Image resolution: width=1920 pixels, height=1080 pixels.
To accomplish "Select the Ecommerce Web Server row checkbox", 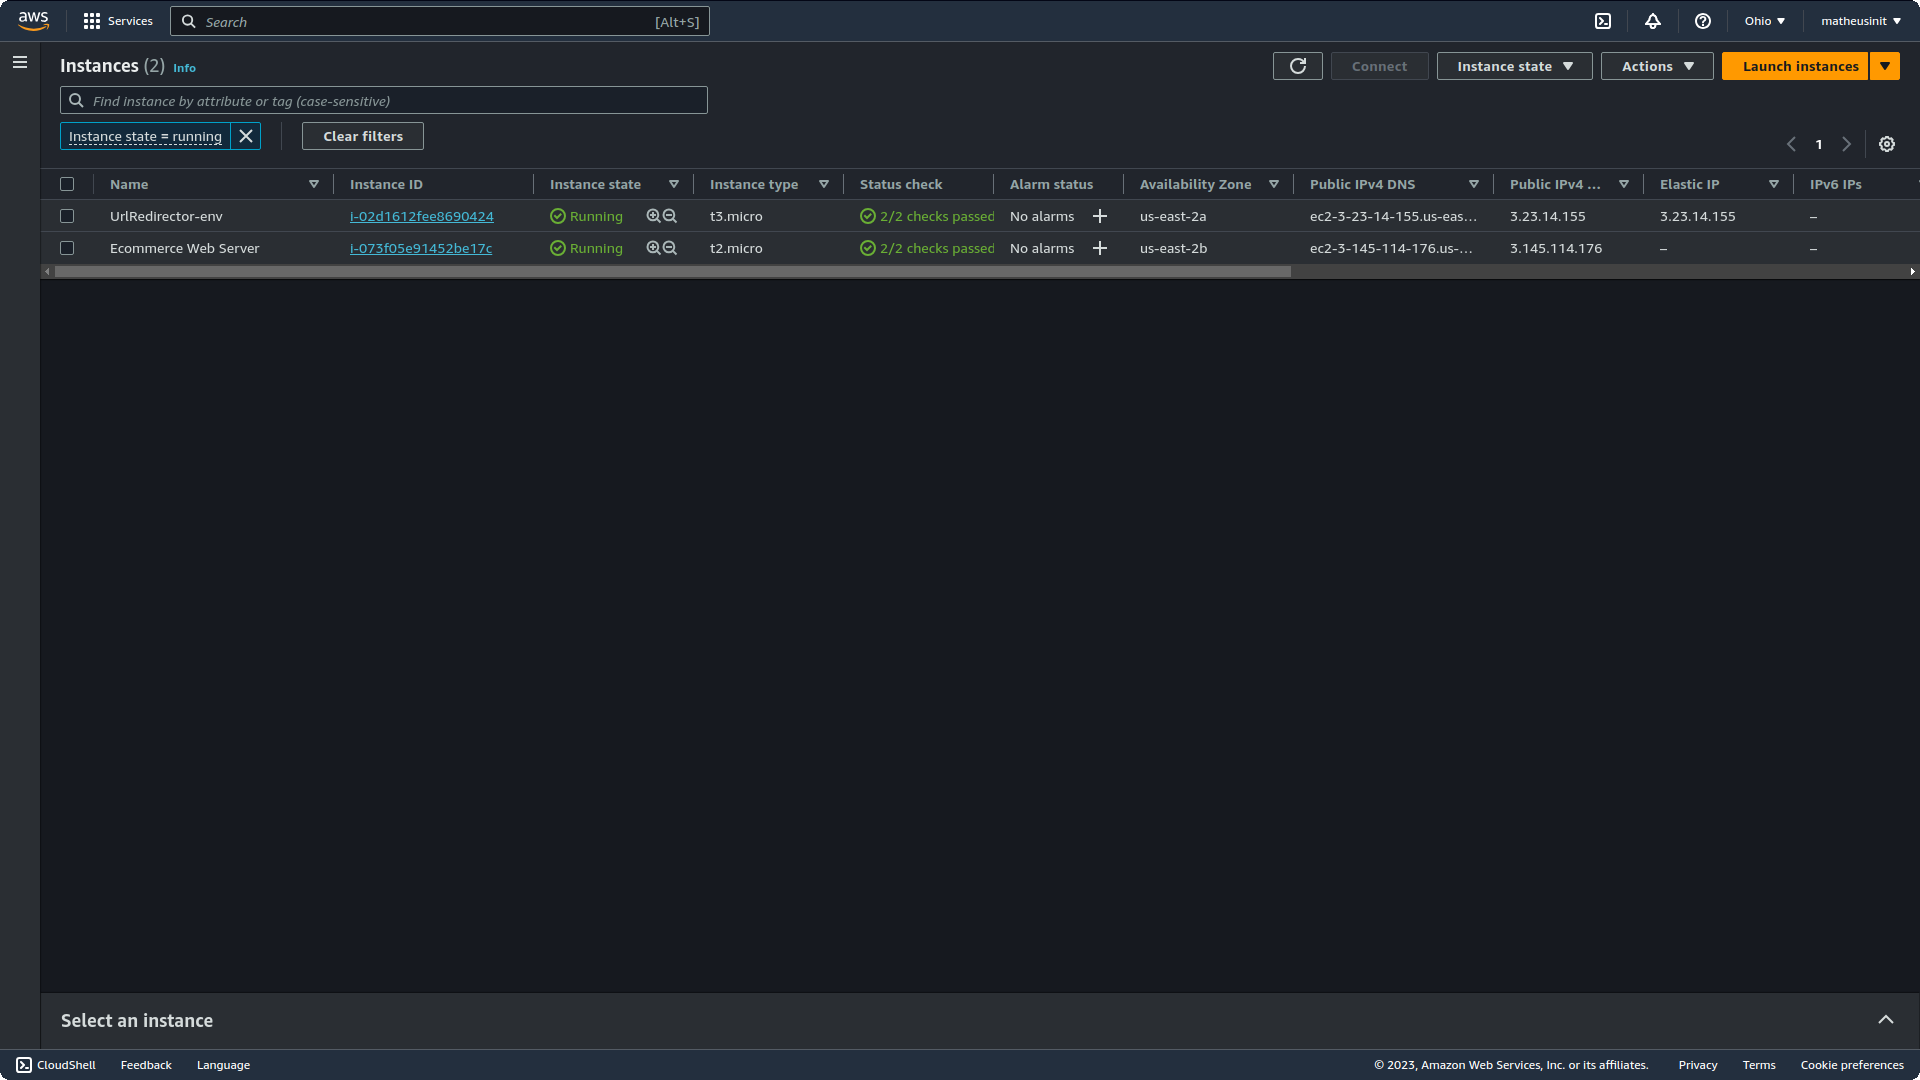I will tap(67, 248).
